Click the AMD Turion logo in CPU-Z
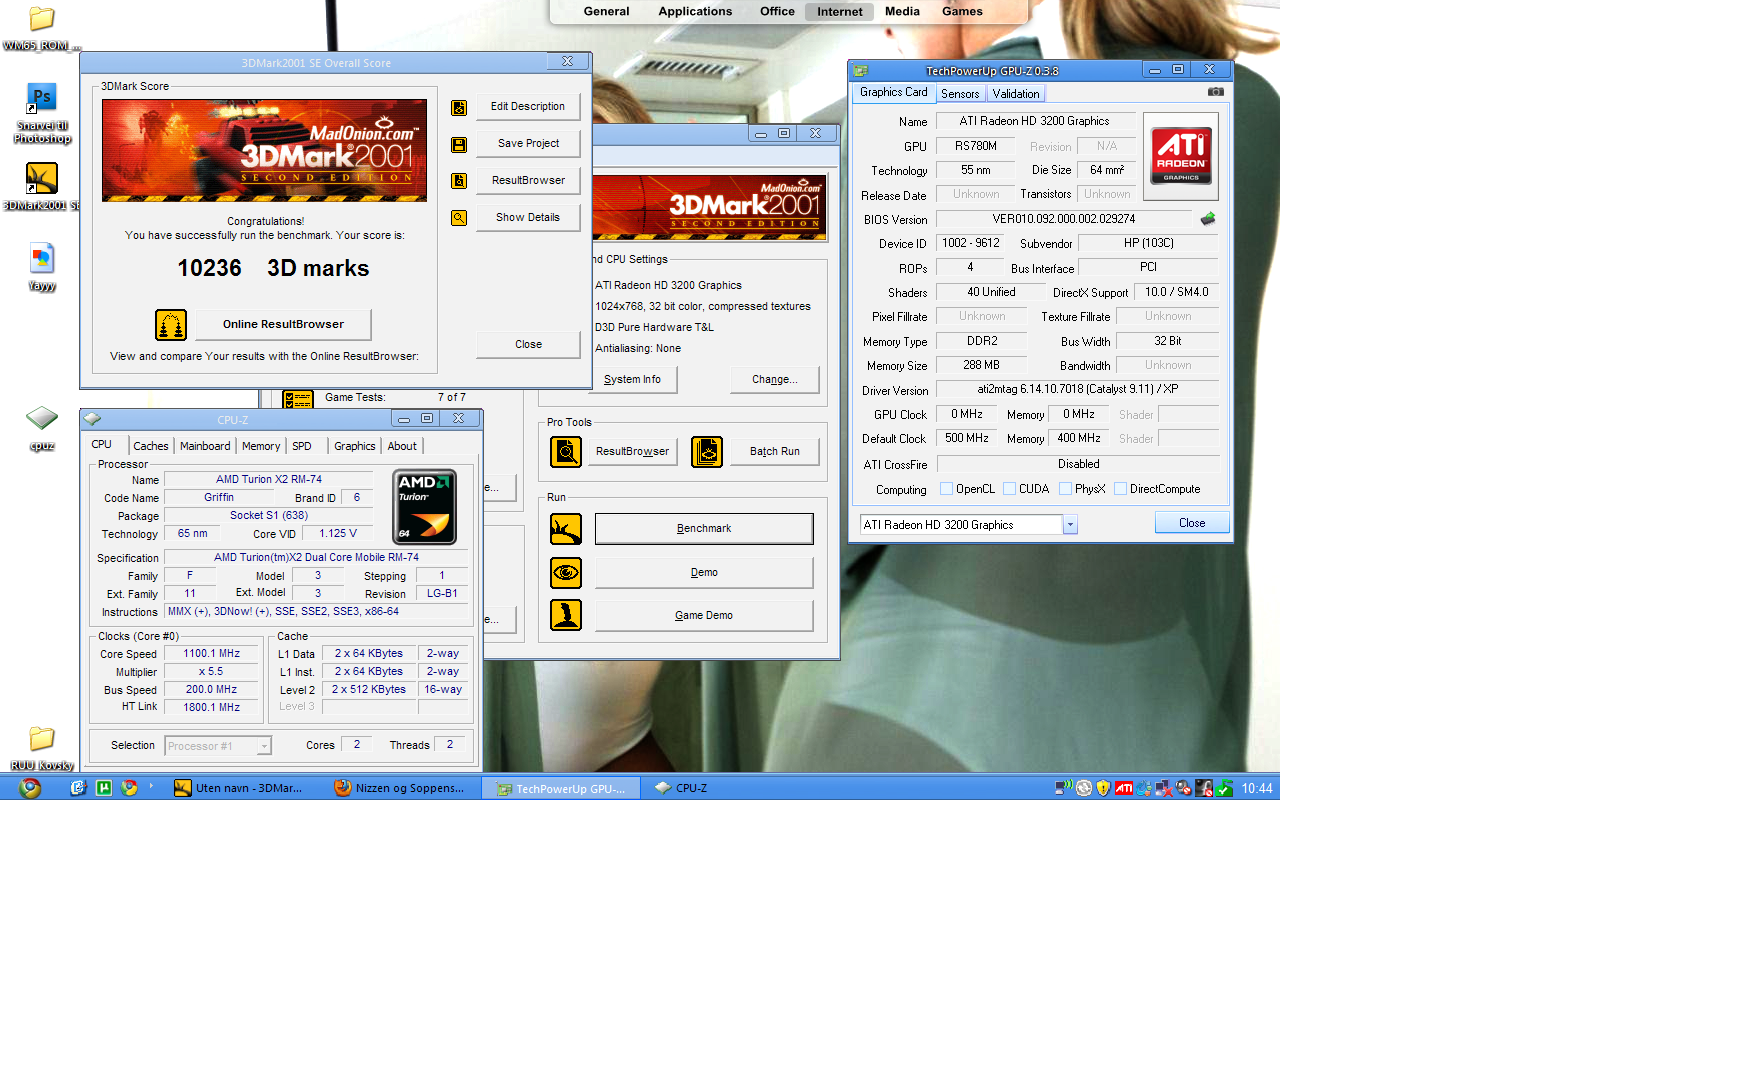The image size is (1739, 1081). tap(425, 507)
